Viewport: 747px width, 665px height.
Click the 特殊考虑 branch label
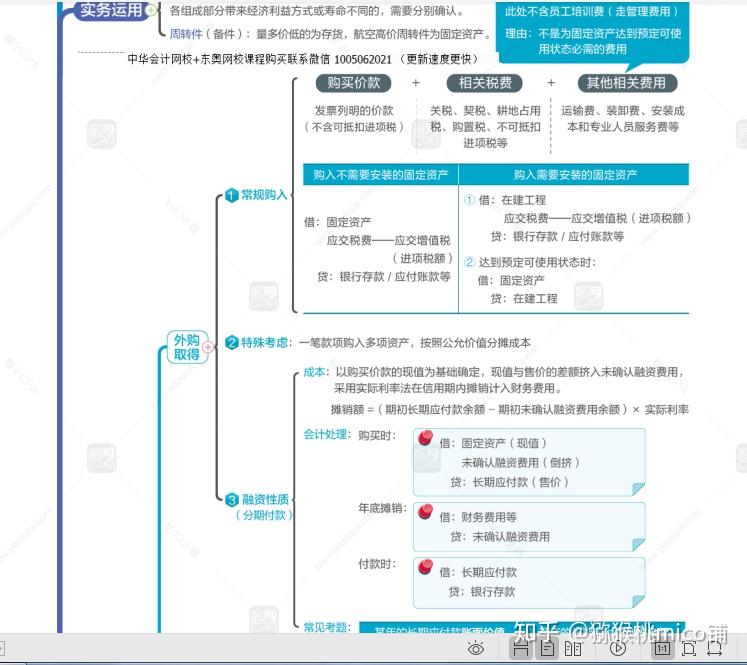(x=264, y=342)
